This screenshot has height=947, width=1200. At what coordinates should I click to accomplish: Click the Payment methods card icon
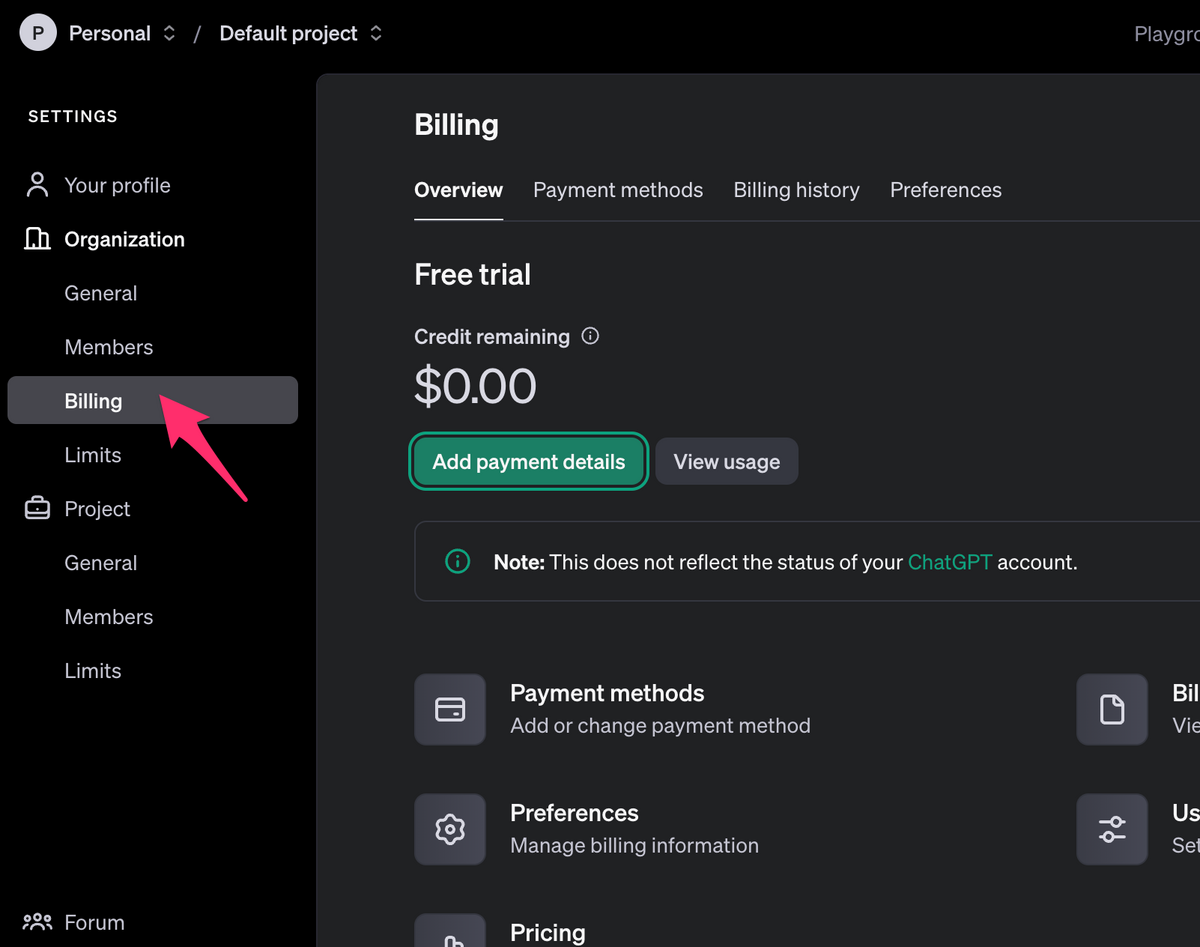tap(450, 709)
